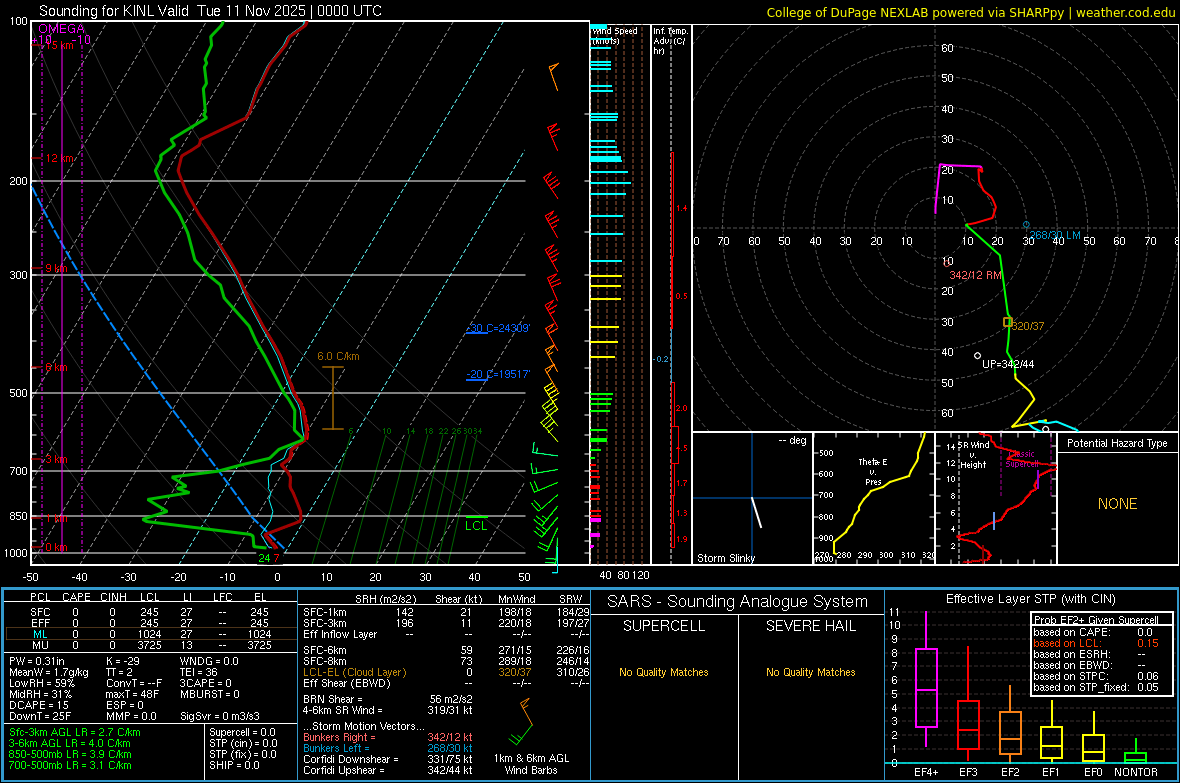Screen dimensions: 1180x783
Task: Select the 'Sfc-3km AGL LR = 2.7 C/km' line
Action: click(x=75, y=732)
